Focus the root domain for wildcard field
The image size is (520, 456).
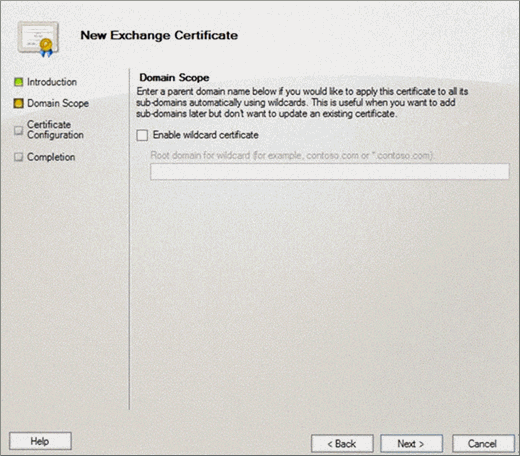tap(330, 172)
